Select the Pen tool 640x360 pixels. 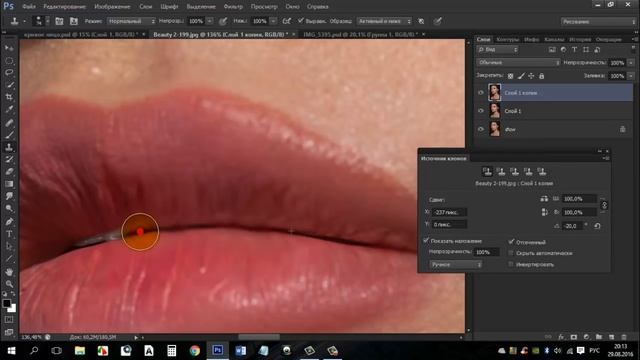[9, 222]
